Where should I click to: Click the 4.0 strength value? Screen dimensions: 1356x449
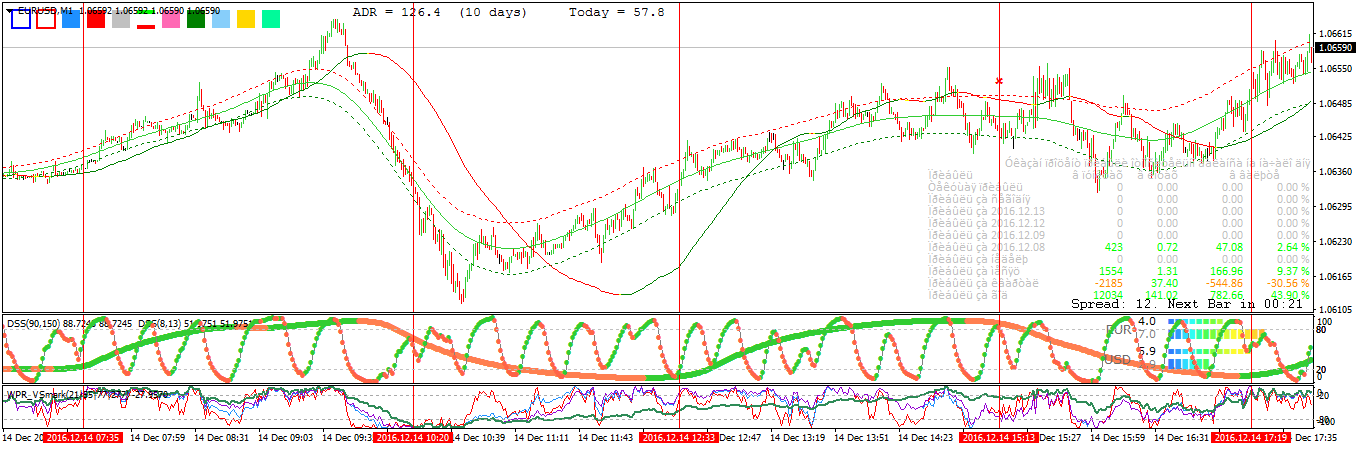pyautogui.click(x=1147, y=321)
